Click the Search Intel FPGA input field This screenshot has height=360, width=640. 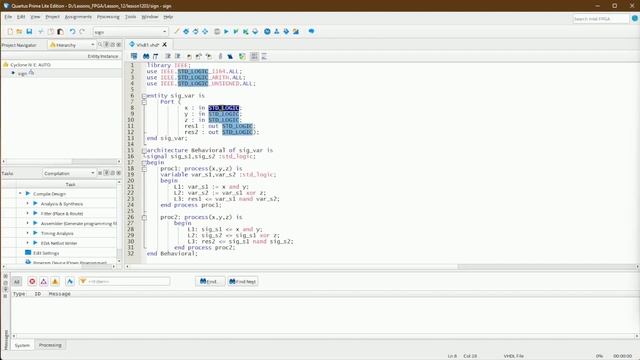600,19
